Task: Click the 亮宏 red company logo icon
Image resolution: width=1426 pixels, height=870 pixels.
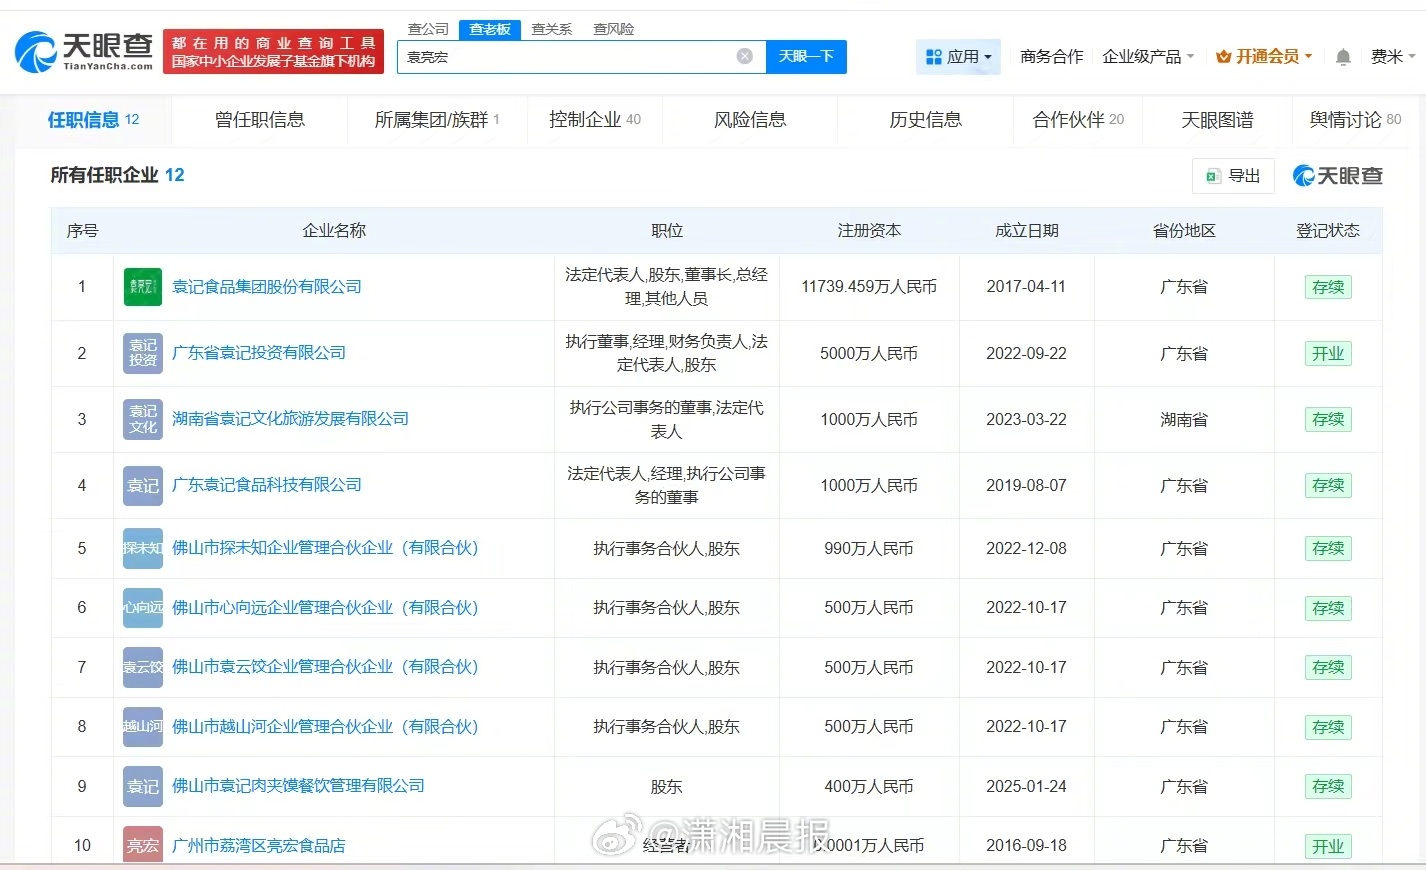Action: pos(142,845)
